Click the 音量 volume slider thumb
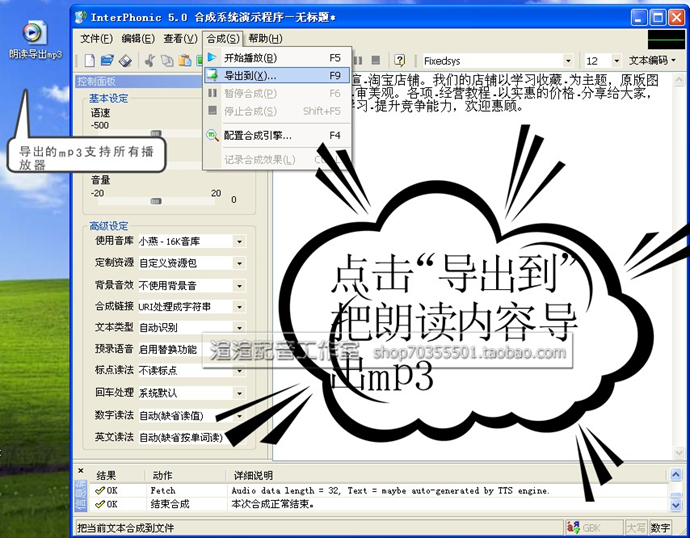690x538 pixels. click(x=156, y=201)
